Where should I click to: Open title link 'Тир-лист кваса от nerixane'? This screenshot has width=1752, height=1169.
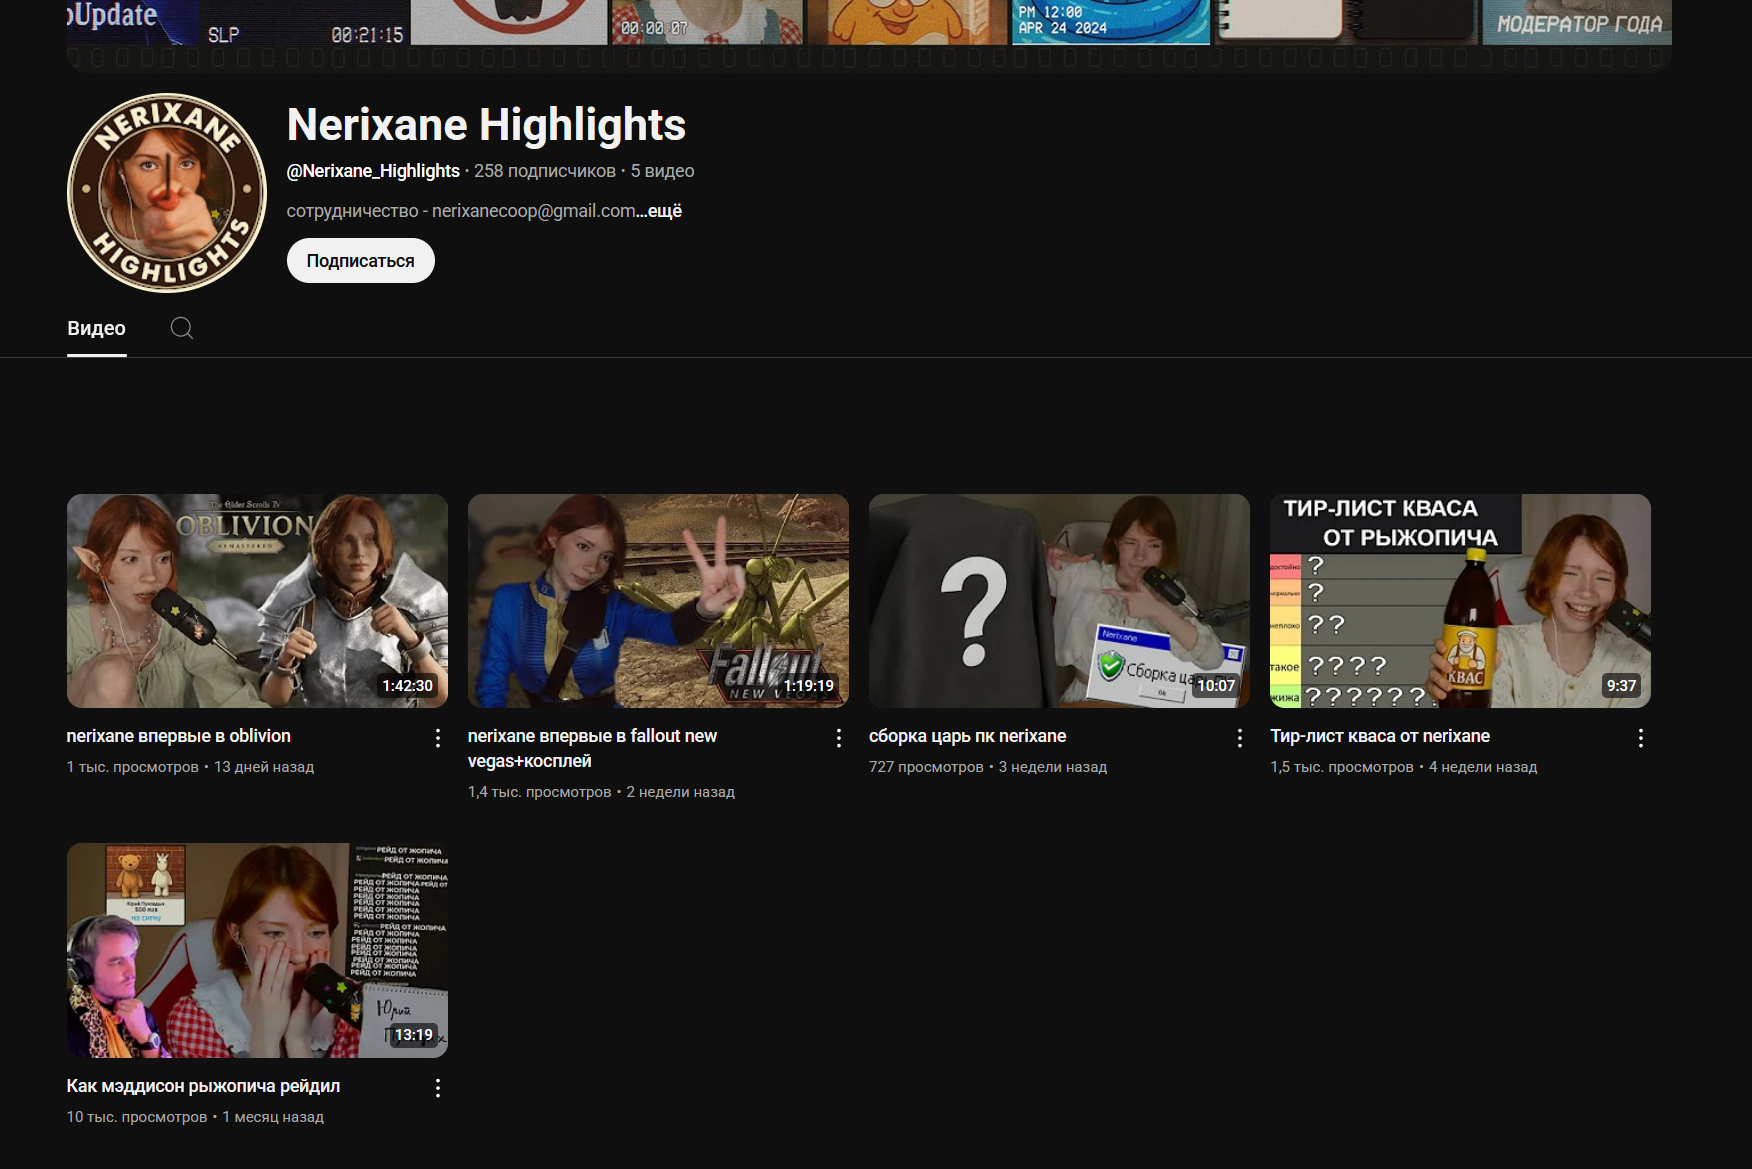tap(1380, 736)
